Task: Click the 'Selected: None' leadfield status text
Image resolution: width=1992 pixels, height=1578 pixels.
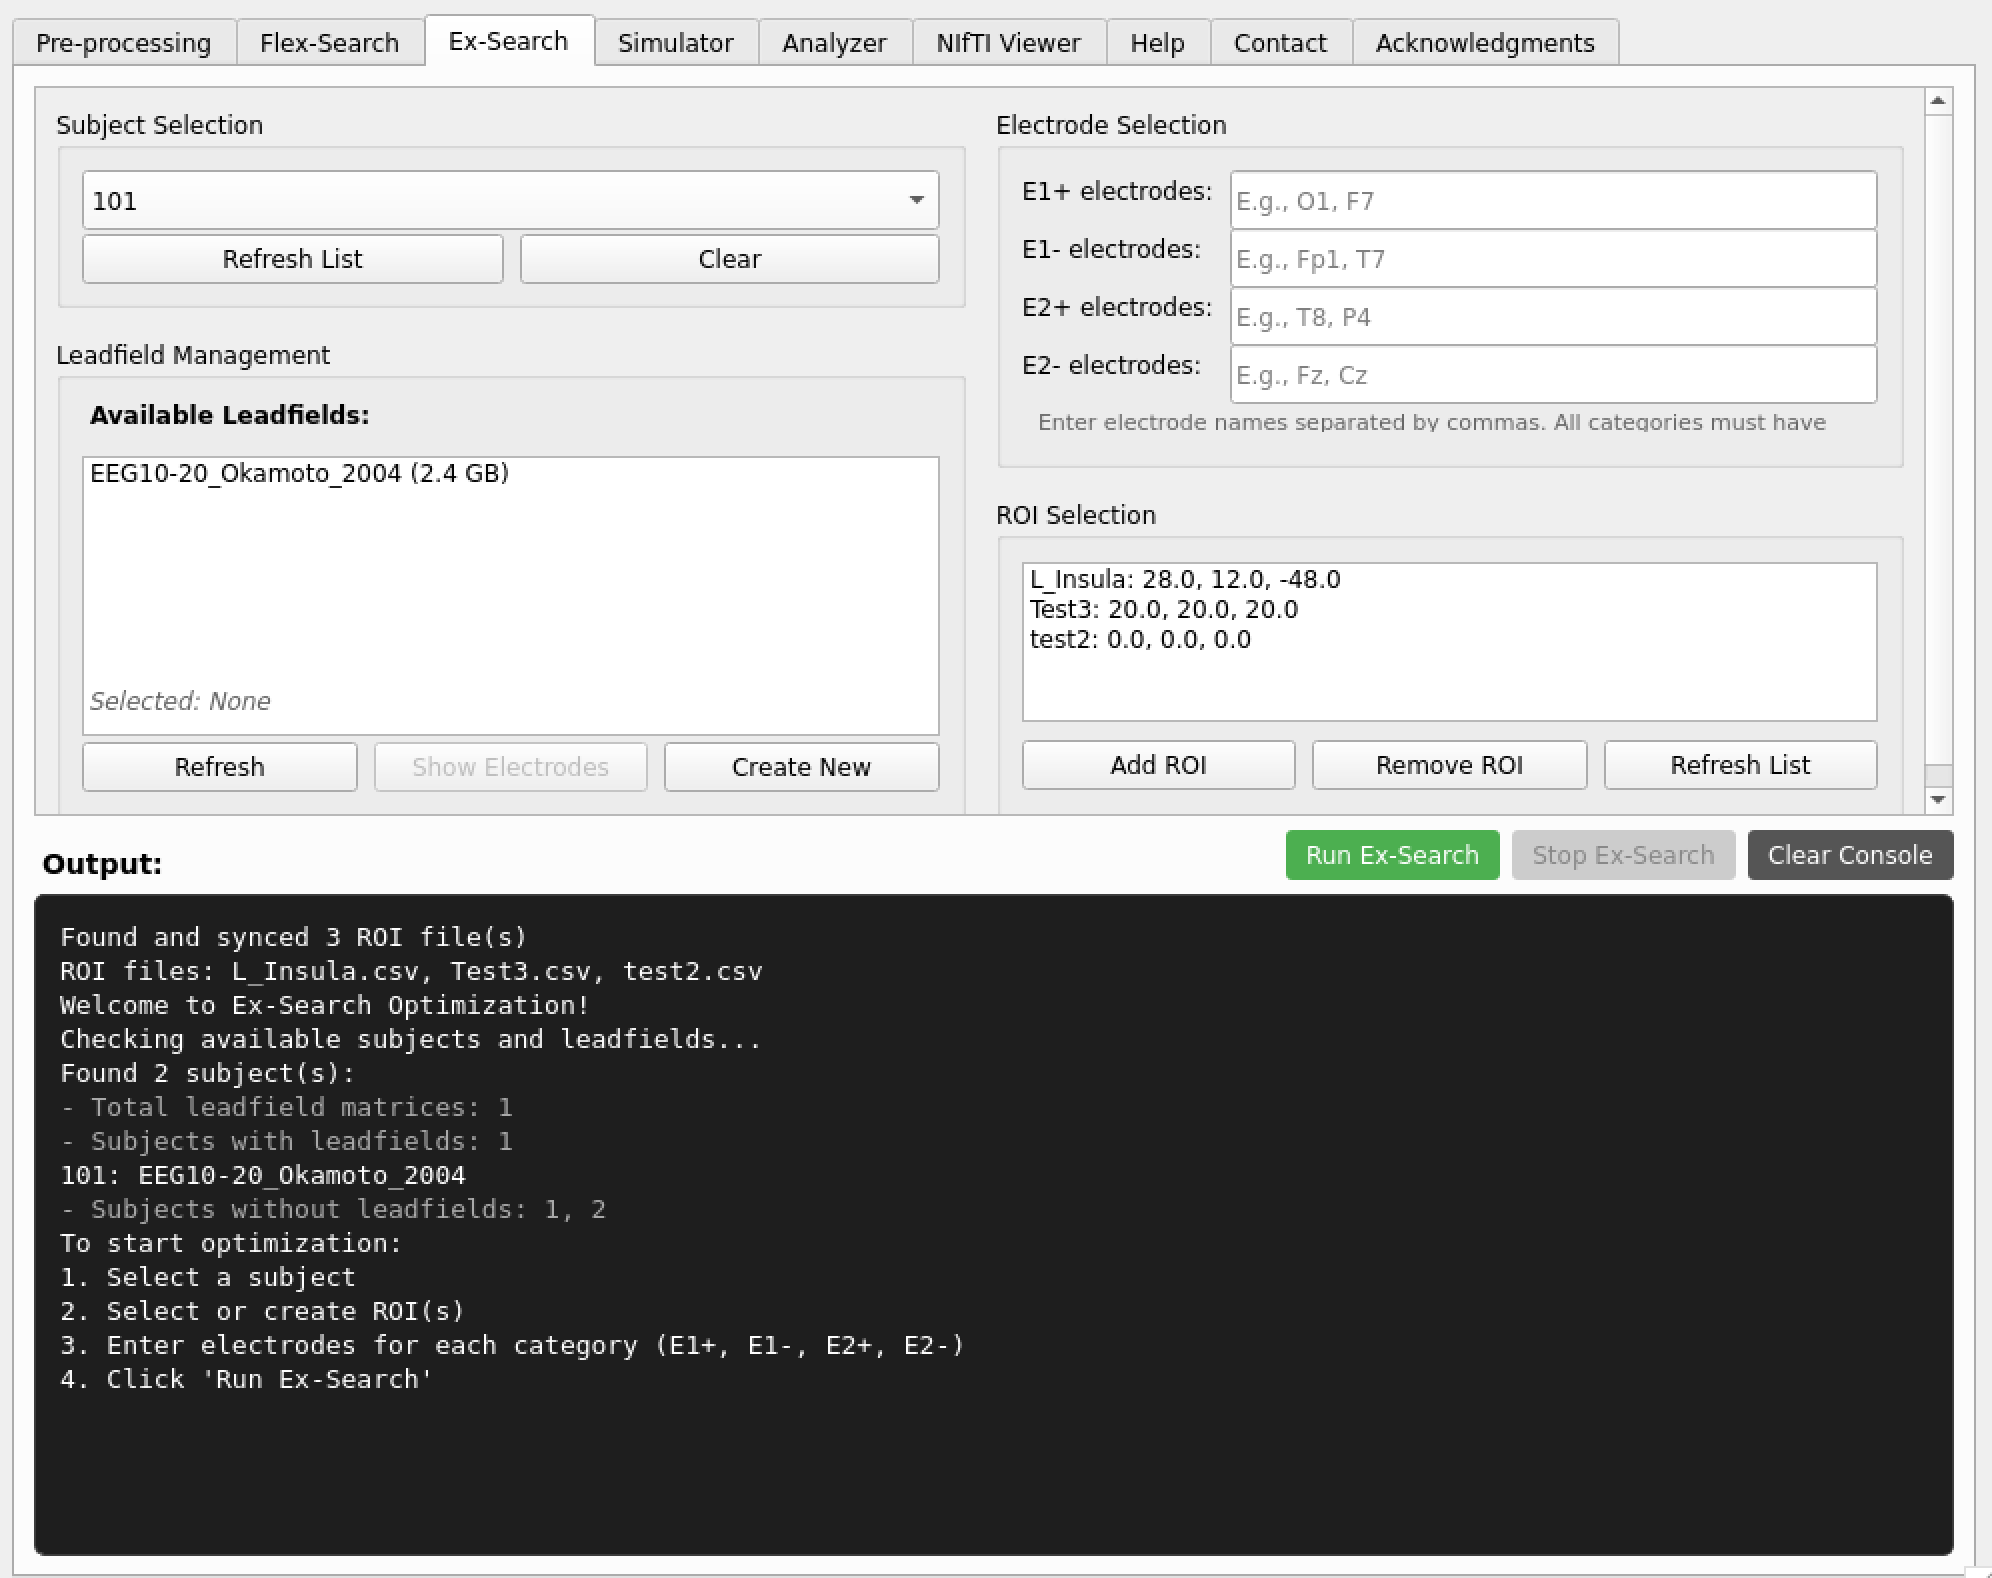Action: [180, 701]
